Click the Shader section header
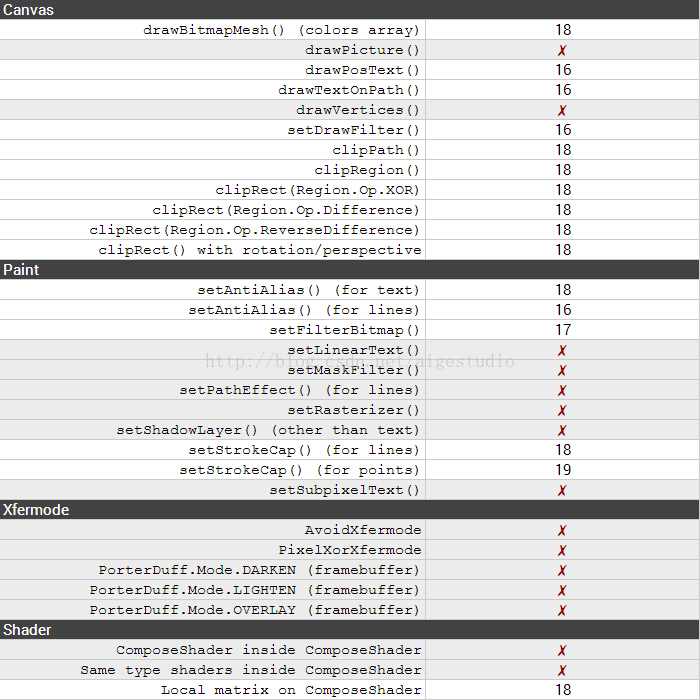 350,629
